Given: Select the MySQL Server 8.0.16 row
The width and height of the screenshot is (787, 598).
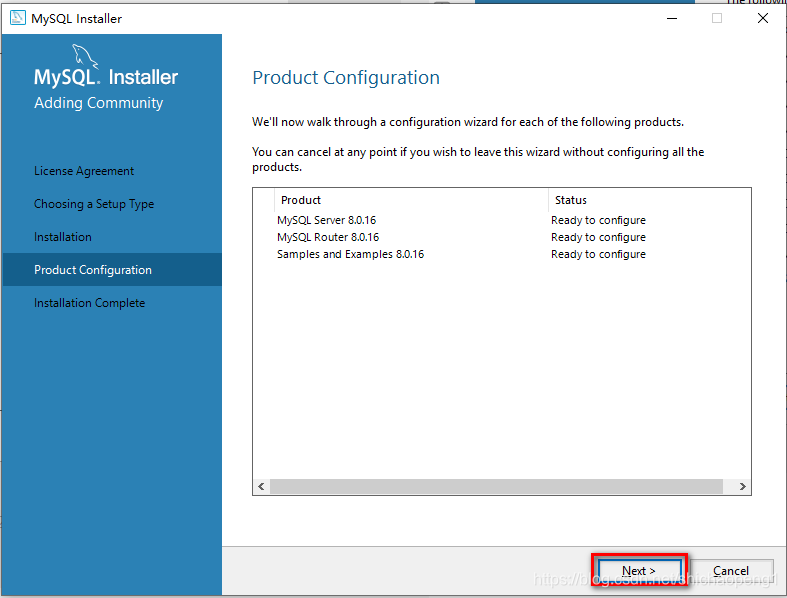Looking at the screenshot, I should [x=502, y=220].
